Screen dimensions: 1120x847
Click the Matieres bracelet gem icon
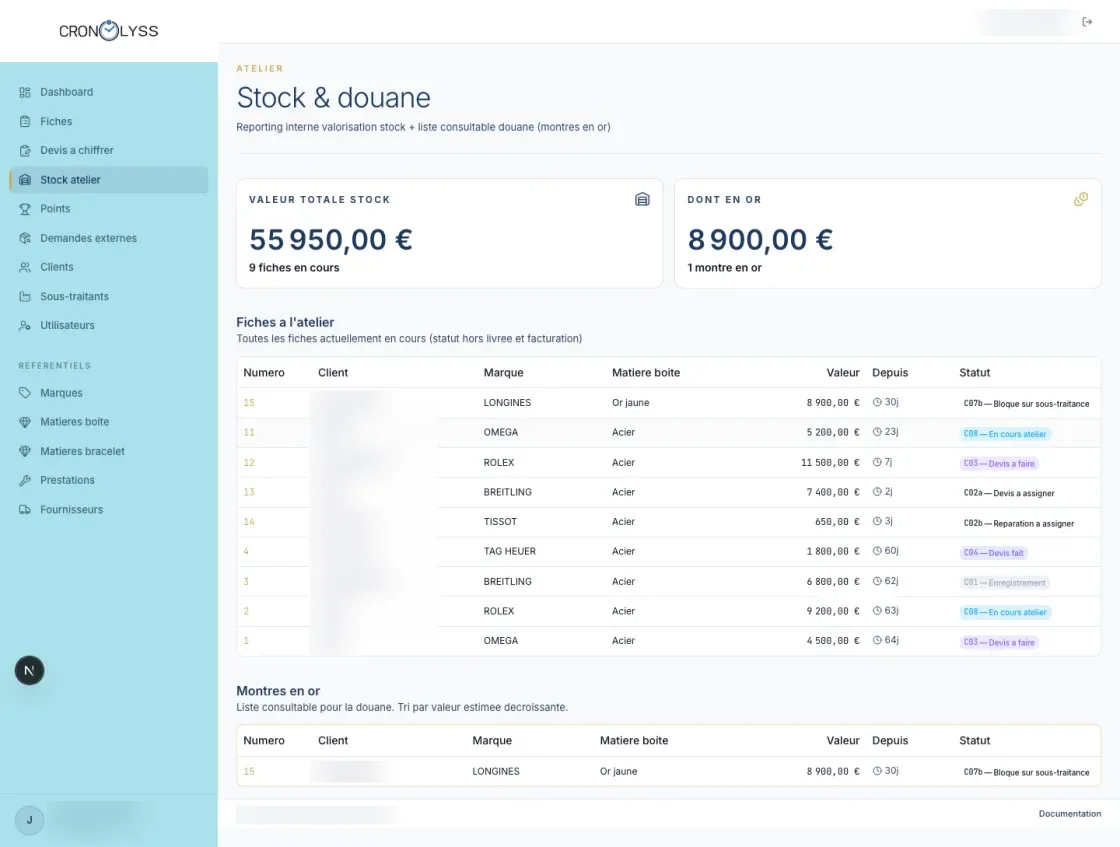coord(25,451)
